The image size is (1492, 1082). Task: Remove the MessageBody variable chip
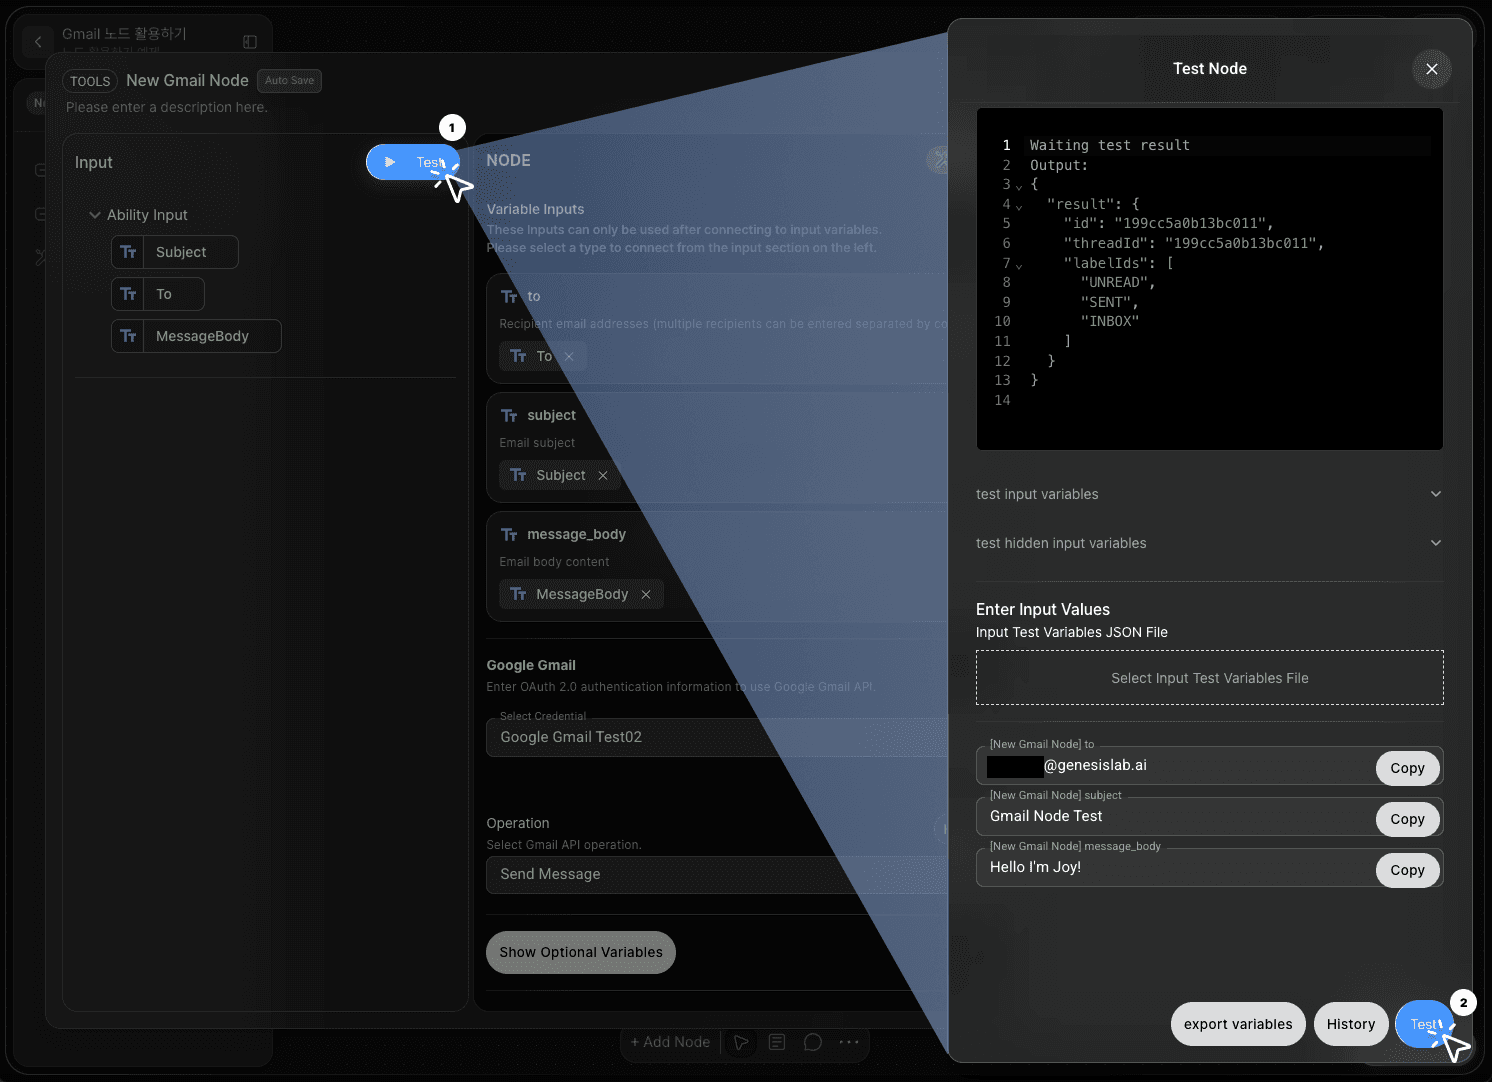point(646,594)
